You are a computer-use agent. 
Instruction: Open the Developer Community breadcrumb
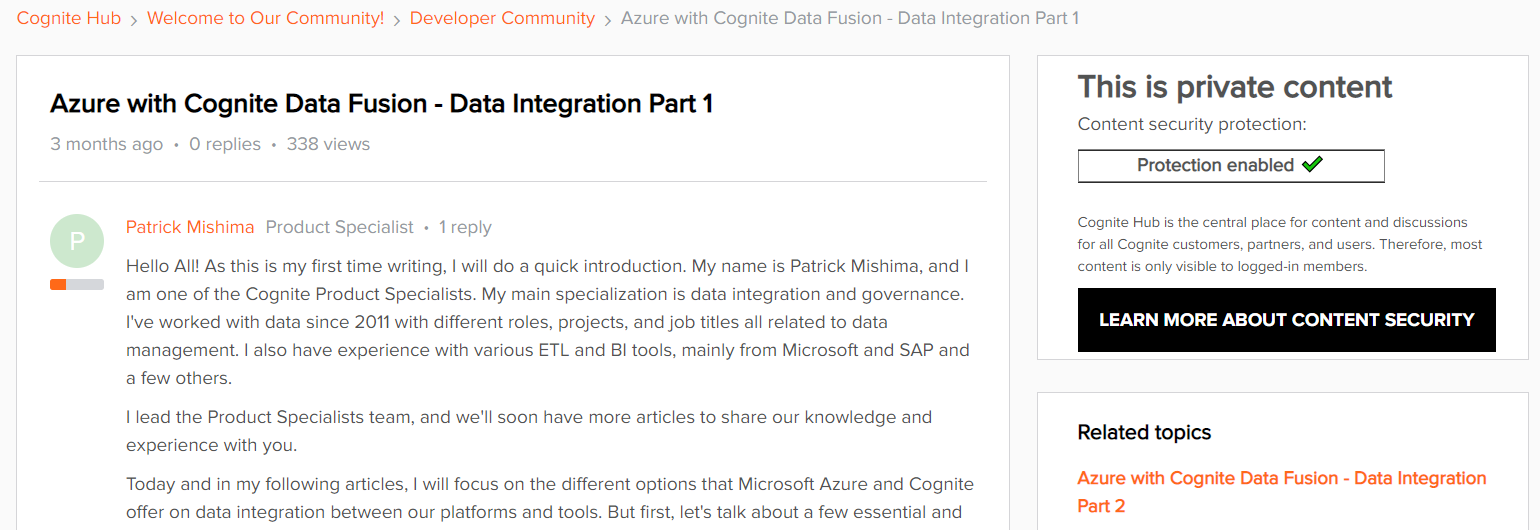click(x=502, y=18)
